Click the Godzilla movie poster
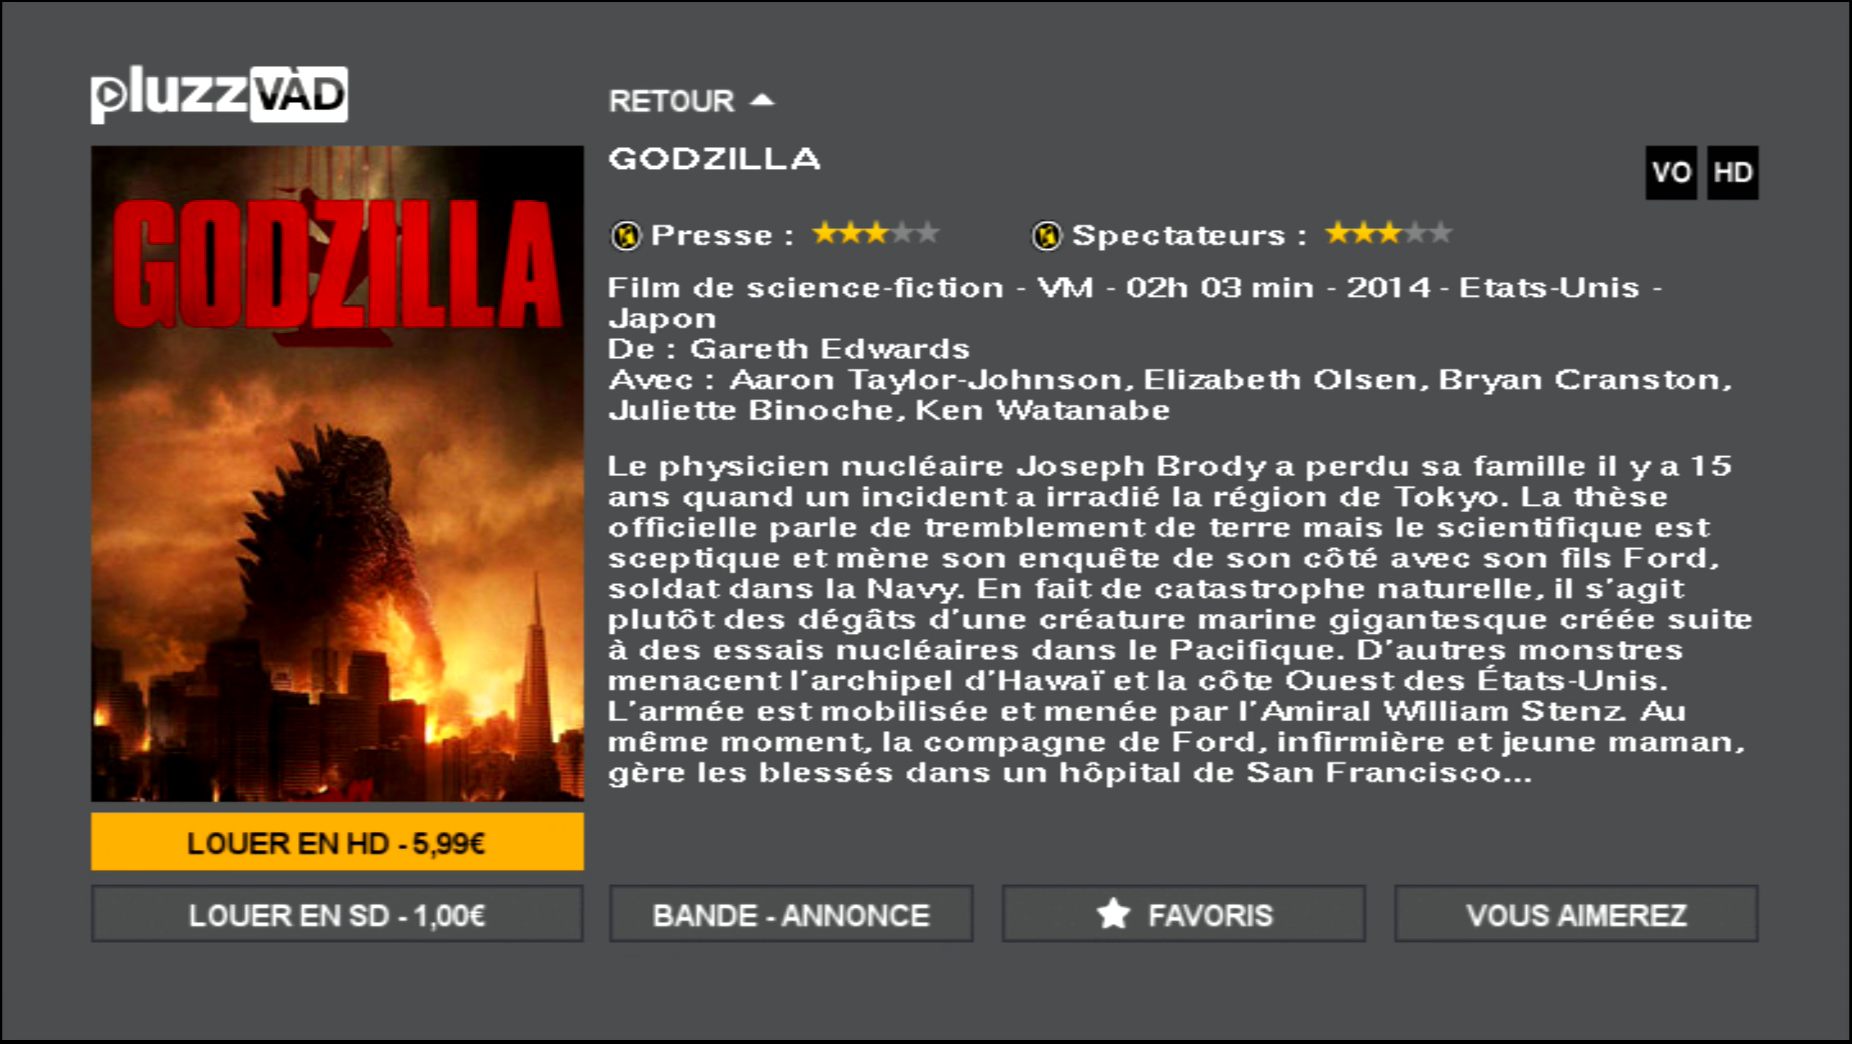This screenshot has width=1852, height=1044. coord(337,474)
